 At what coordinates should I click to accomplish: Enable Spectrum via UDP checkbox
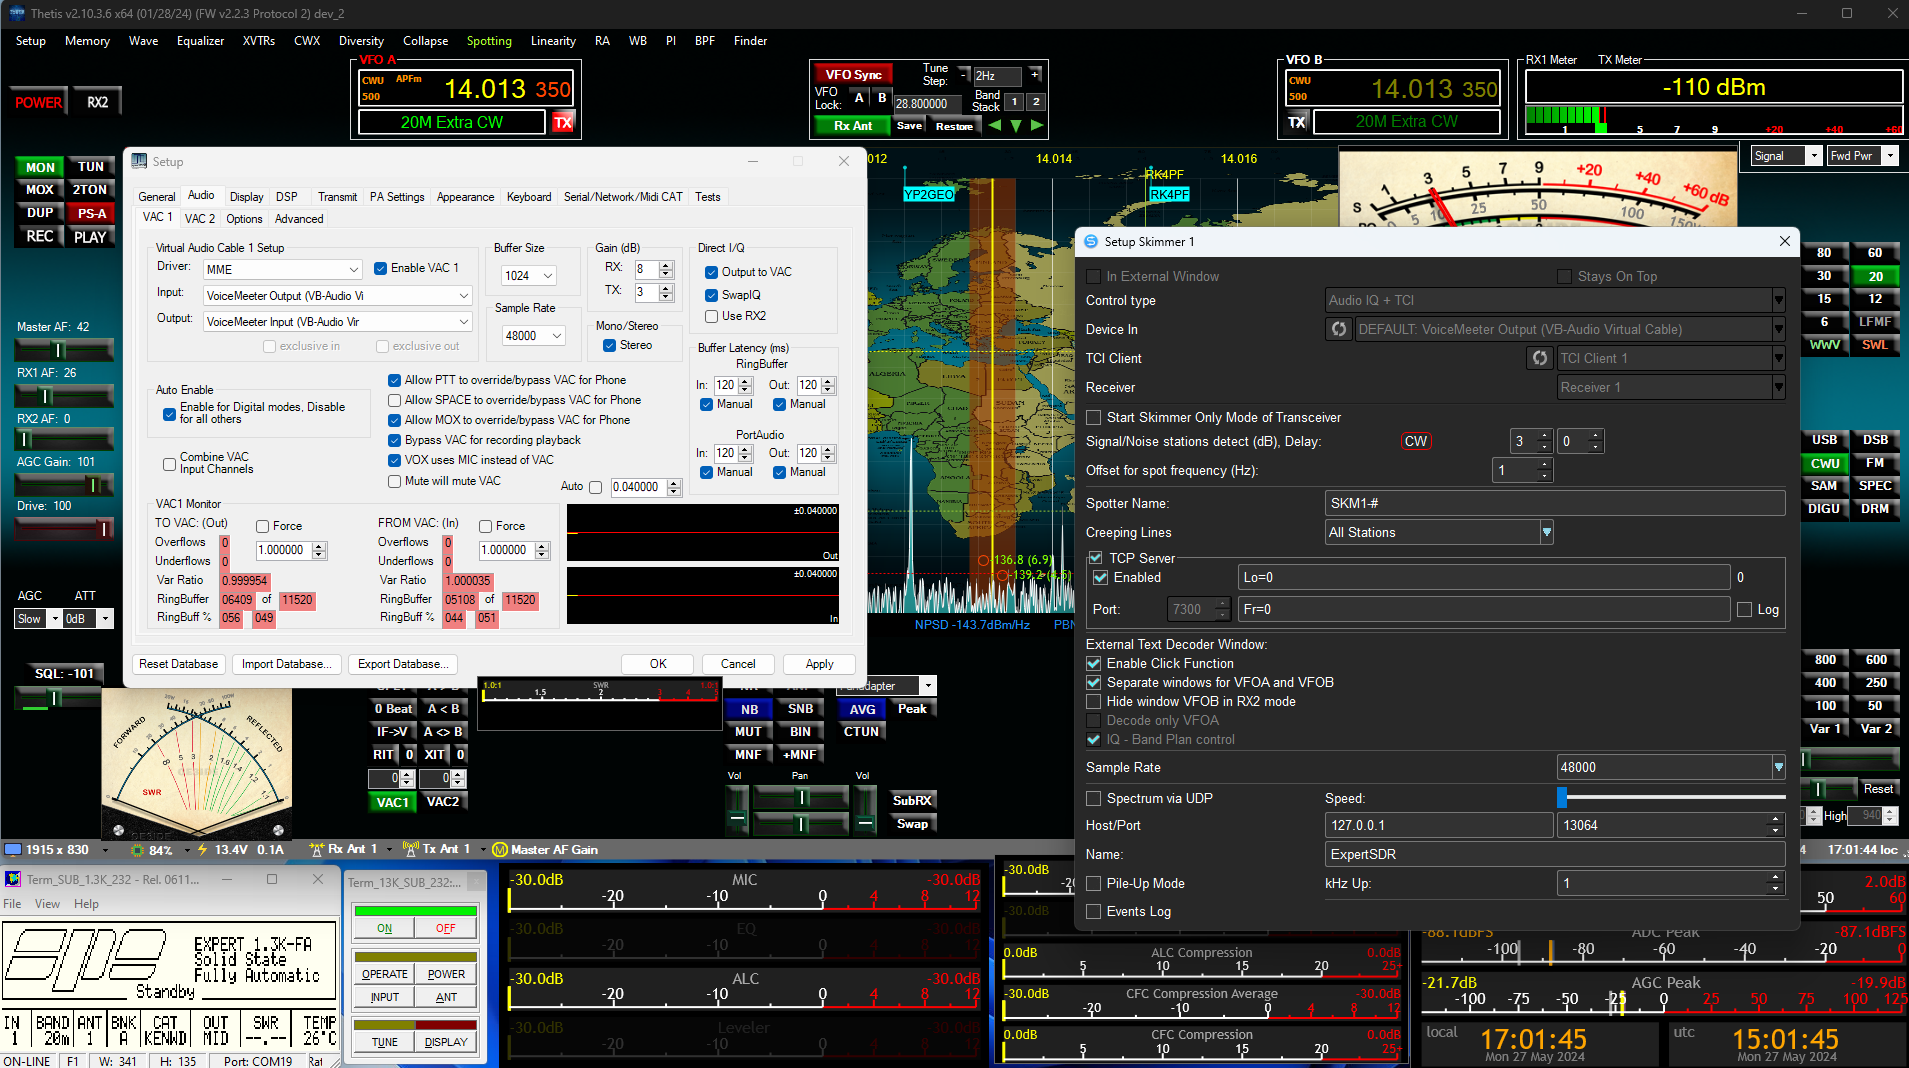(x=1094, y=798)
